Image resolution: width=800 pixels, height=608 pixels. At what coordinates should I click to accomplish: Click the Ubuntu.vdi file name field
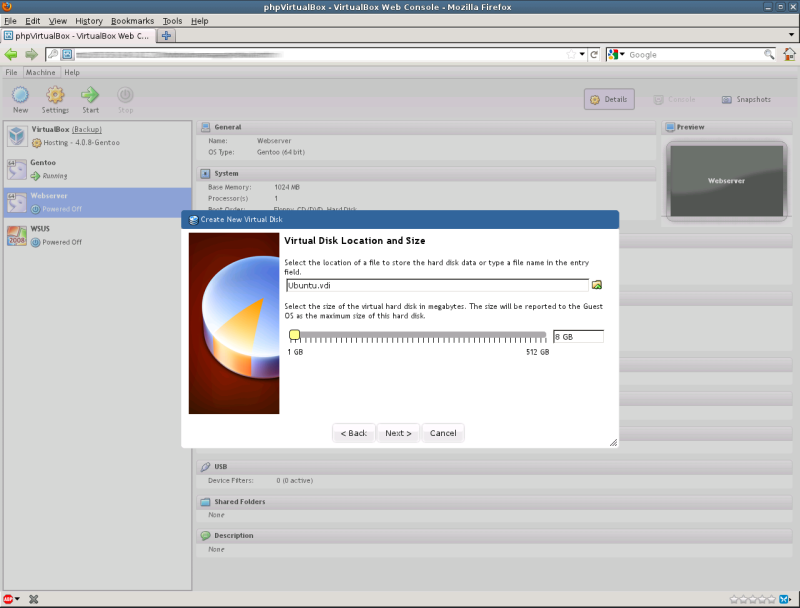pos(437,285)
